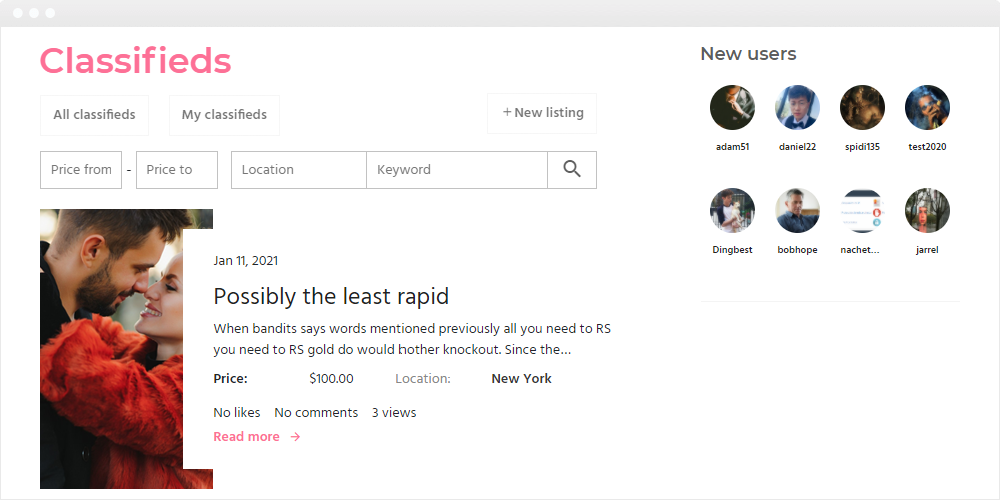Click into the Keyword search field
Viewport: 1000px width, 500px height.
point(457,170)
